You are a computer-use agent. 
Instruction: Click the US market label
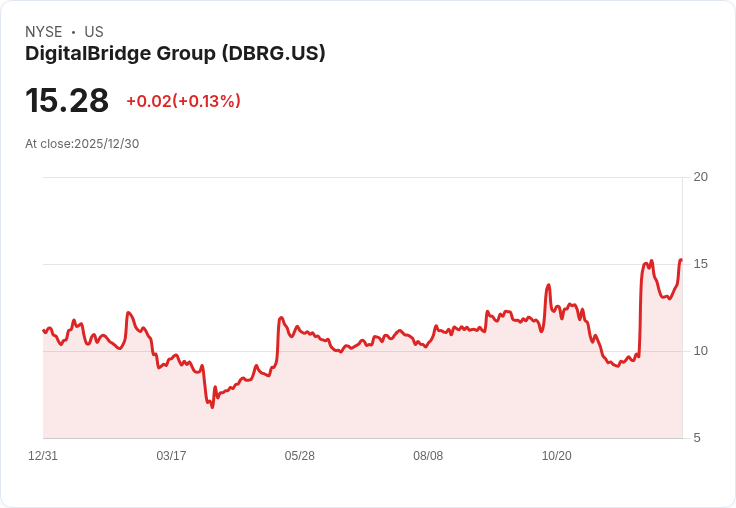[x=94, y=32]
